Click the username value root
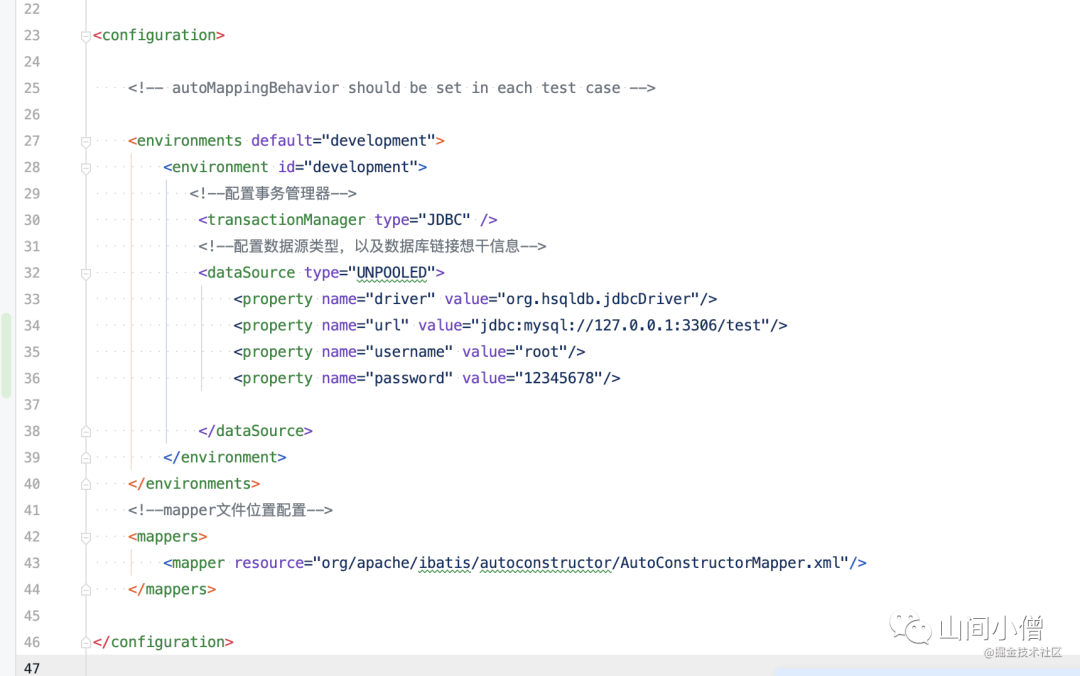Viewport: 1080px width, 676px height. pos(541,352)
